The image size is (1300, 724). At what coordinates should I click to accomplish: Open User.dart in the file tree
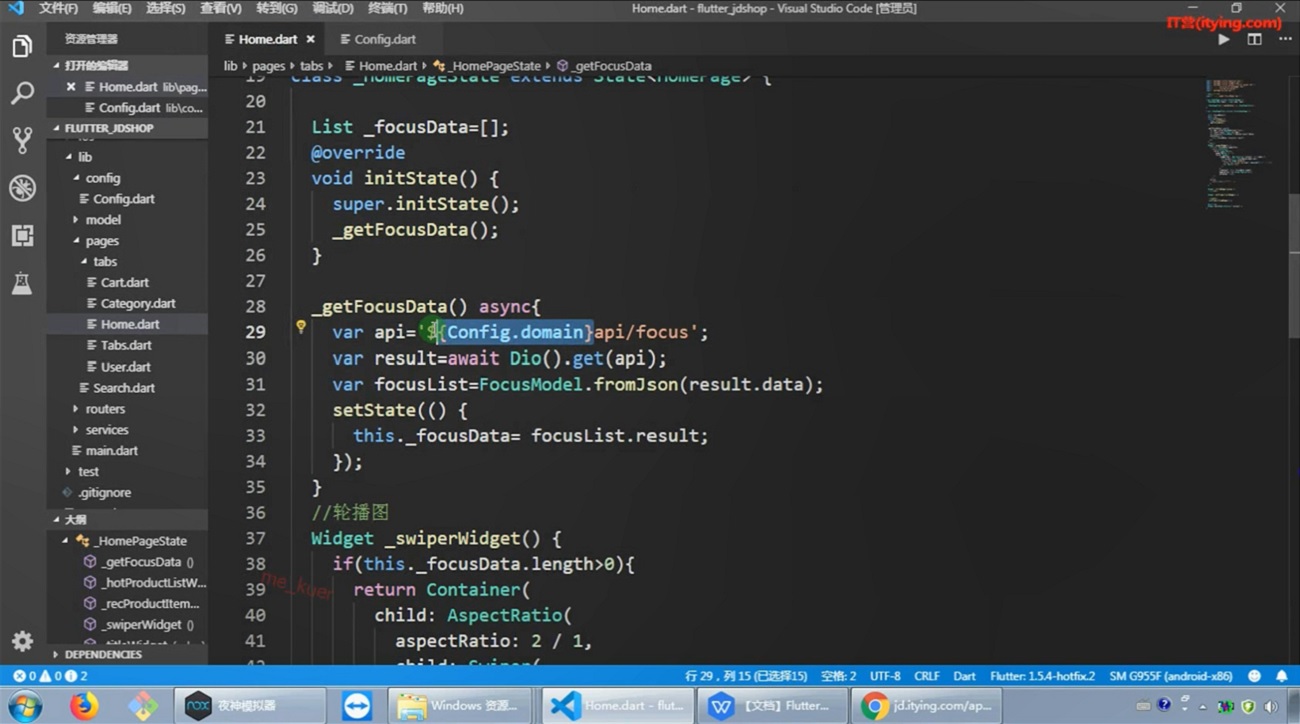click(125, 367)
